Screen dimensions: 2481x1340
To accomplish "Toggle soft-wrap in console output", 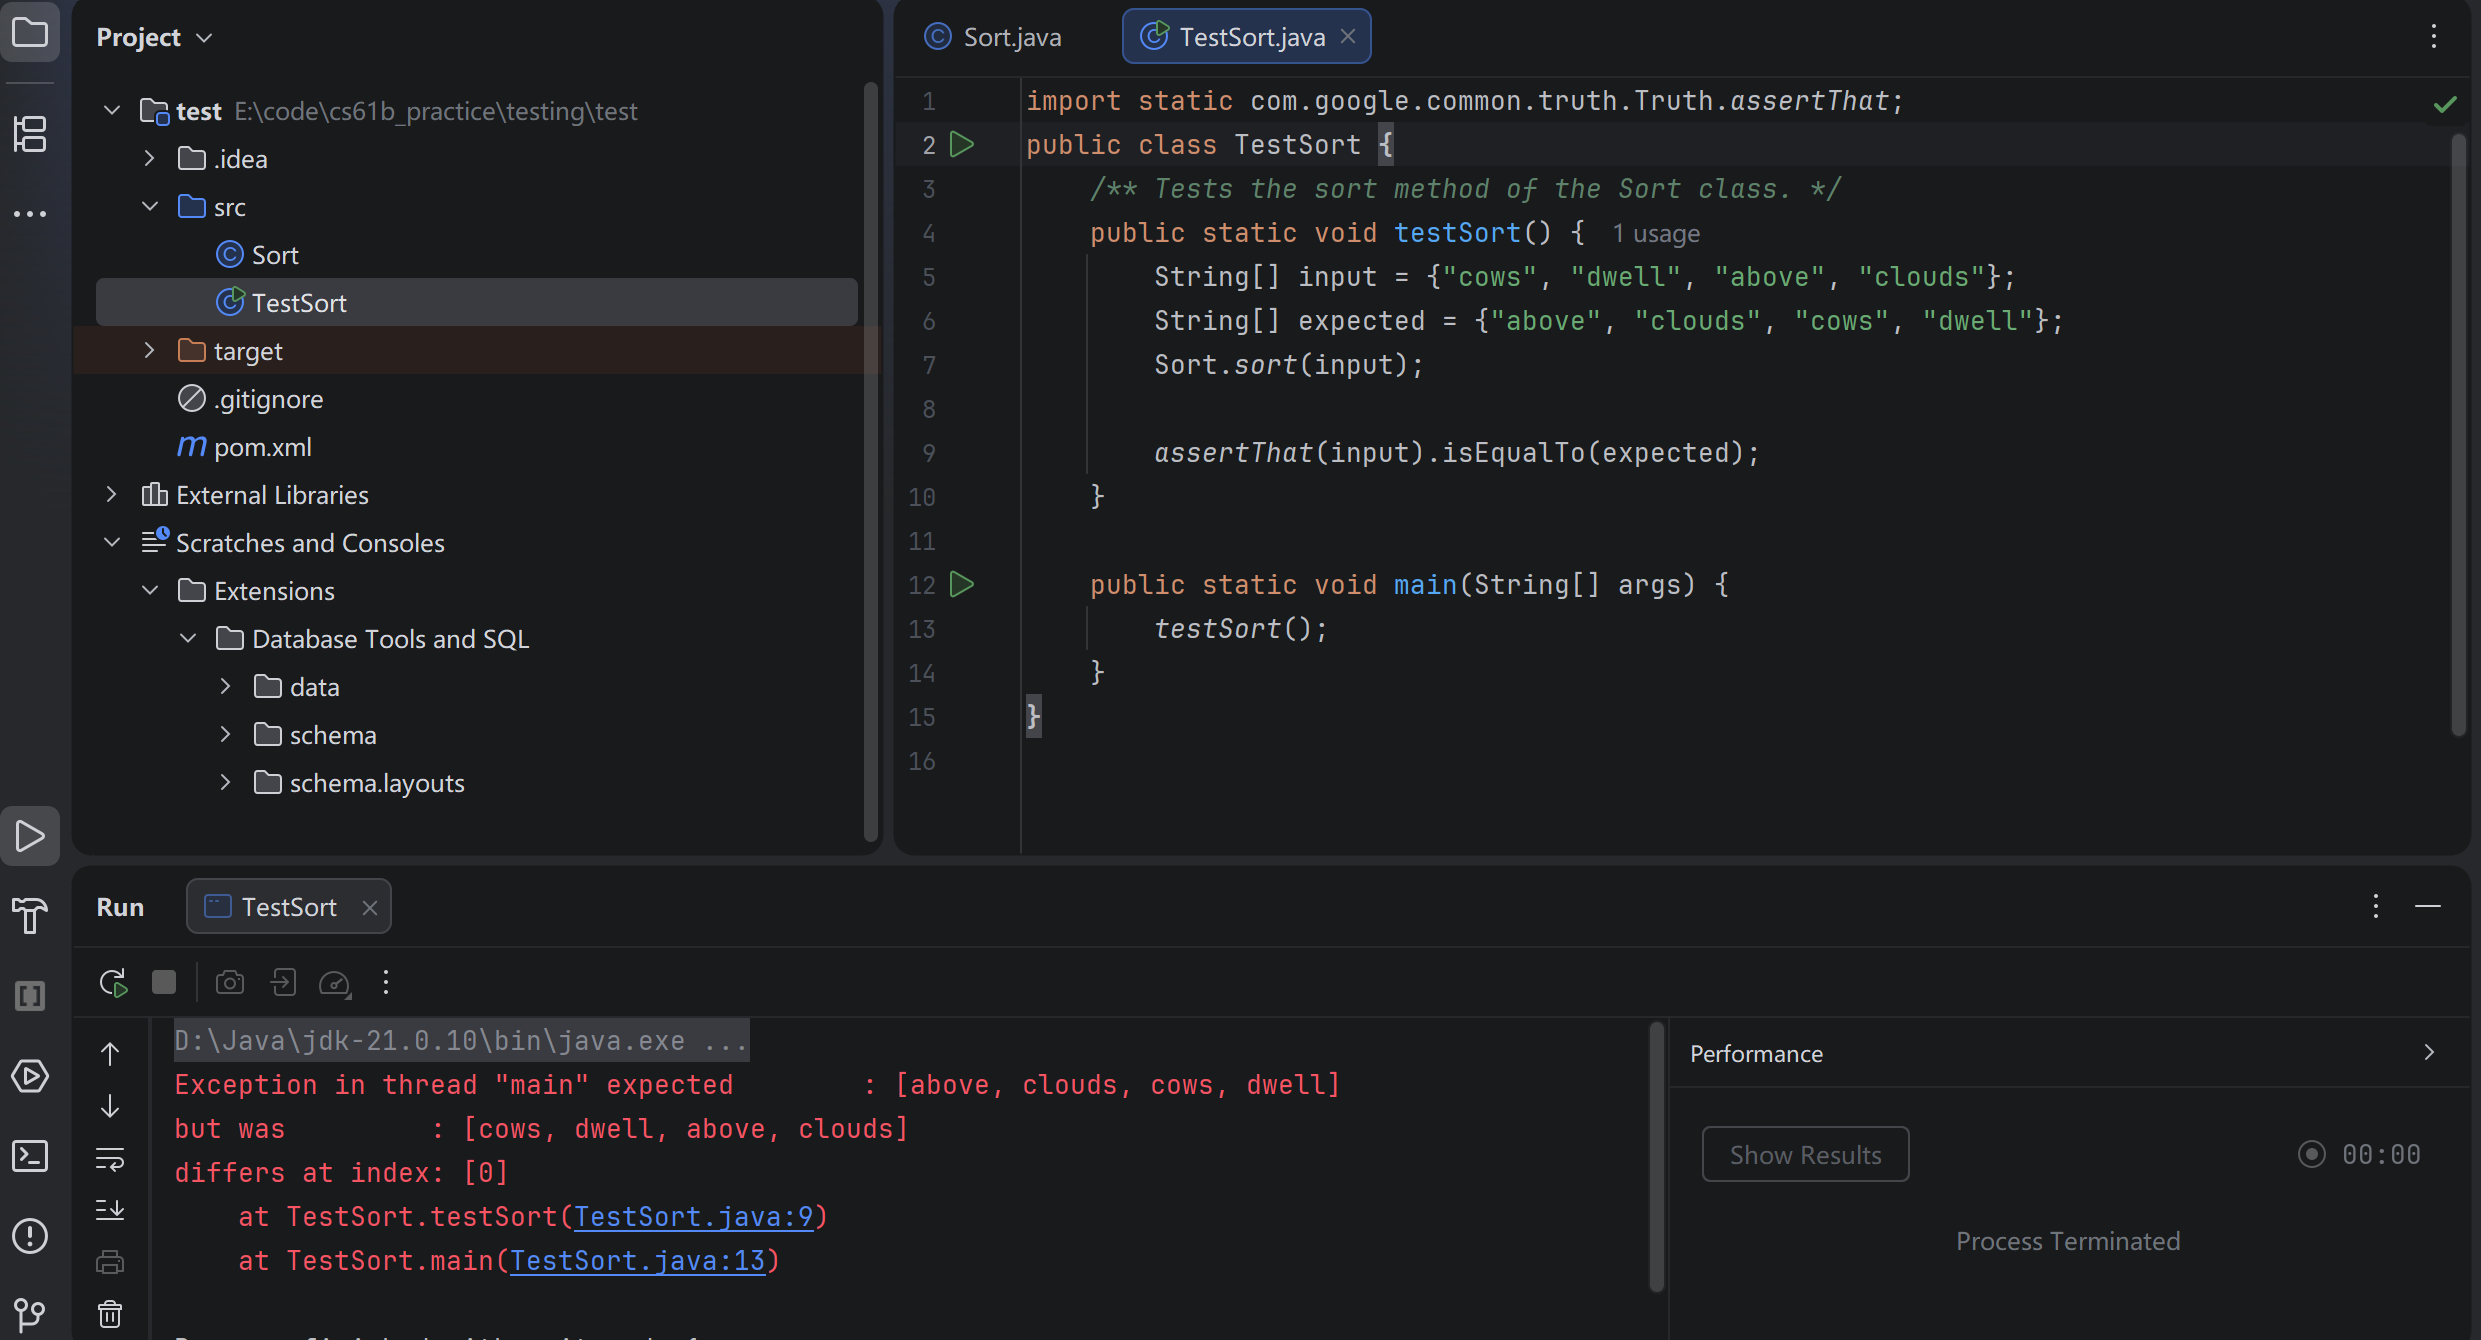I will (x=110, y=1158).
